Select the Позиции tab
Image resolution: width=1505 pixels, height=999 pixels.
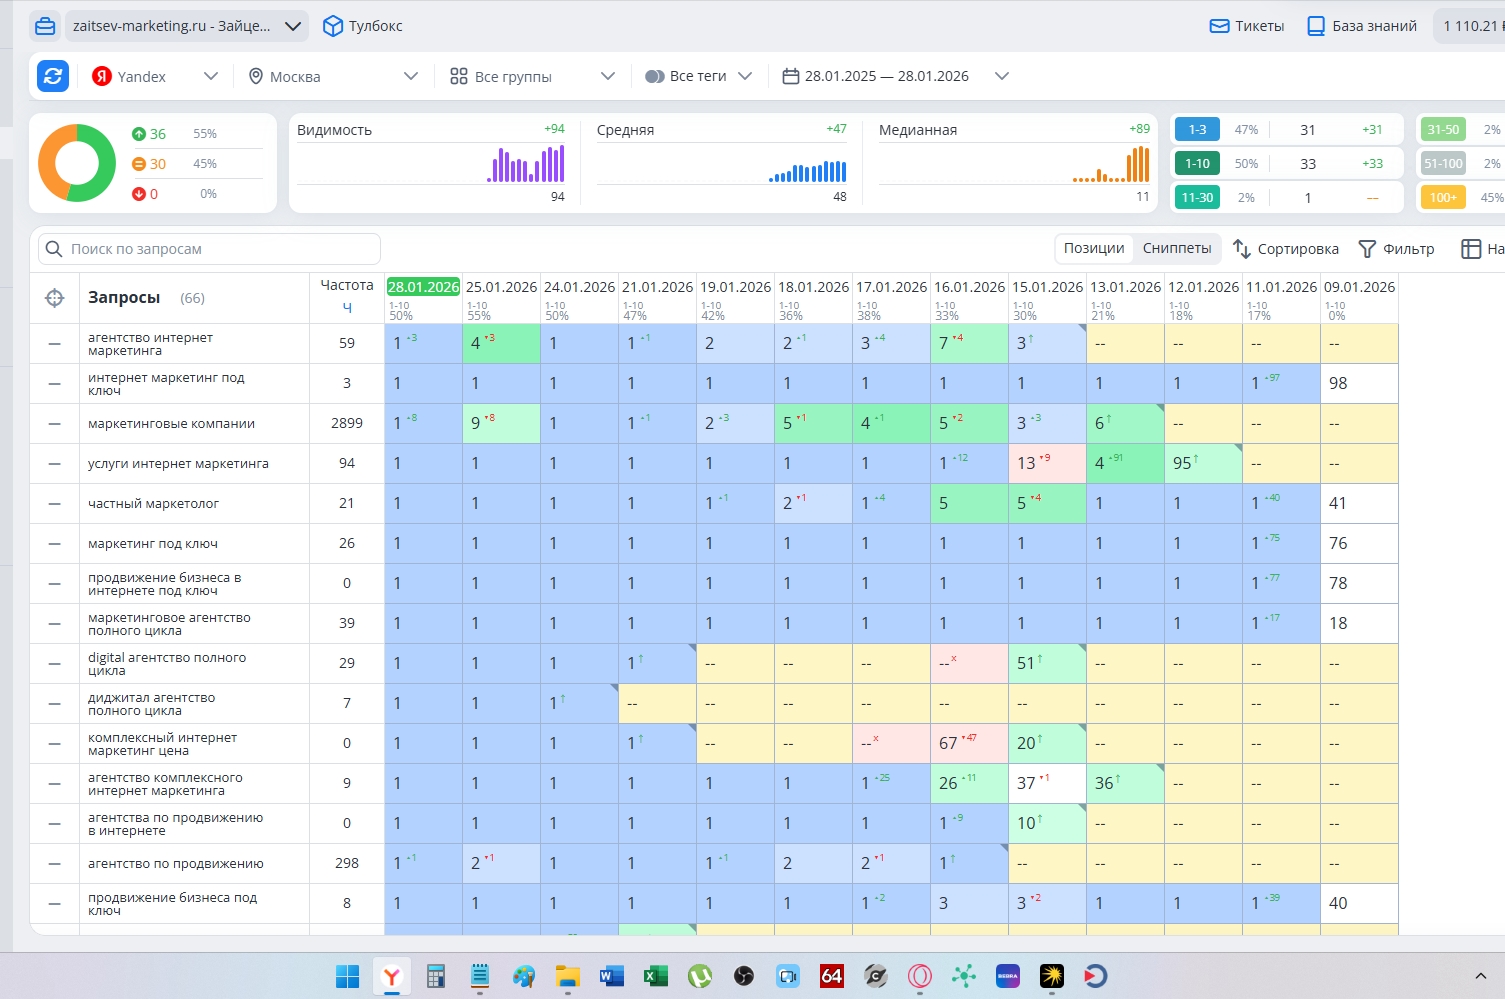tap(1093, 248)
